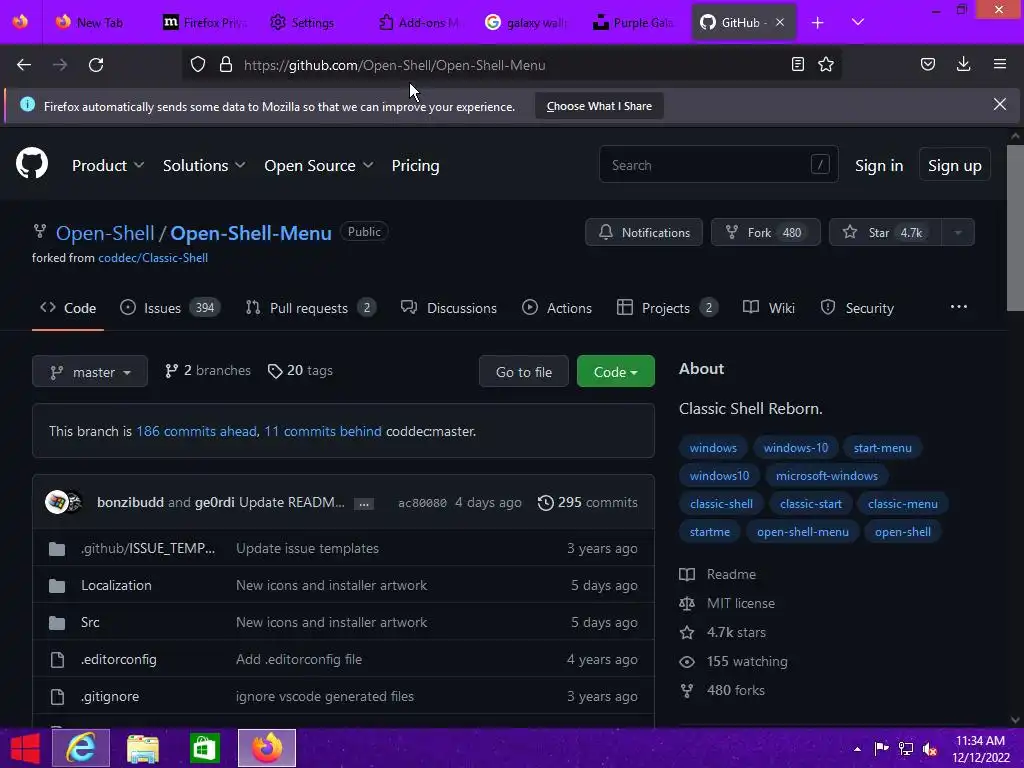Viewport: 1024px width, 768px height.
Task: Open the coddec/Classic-Shell fork source link
Action: point(153,258)
